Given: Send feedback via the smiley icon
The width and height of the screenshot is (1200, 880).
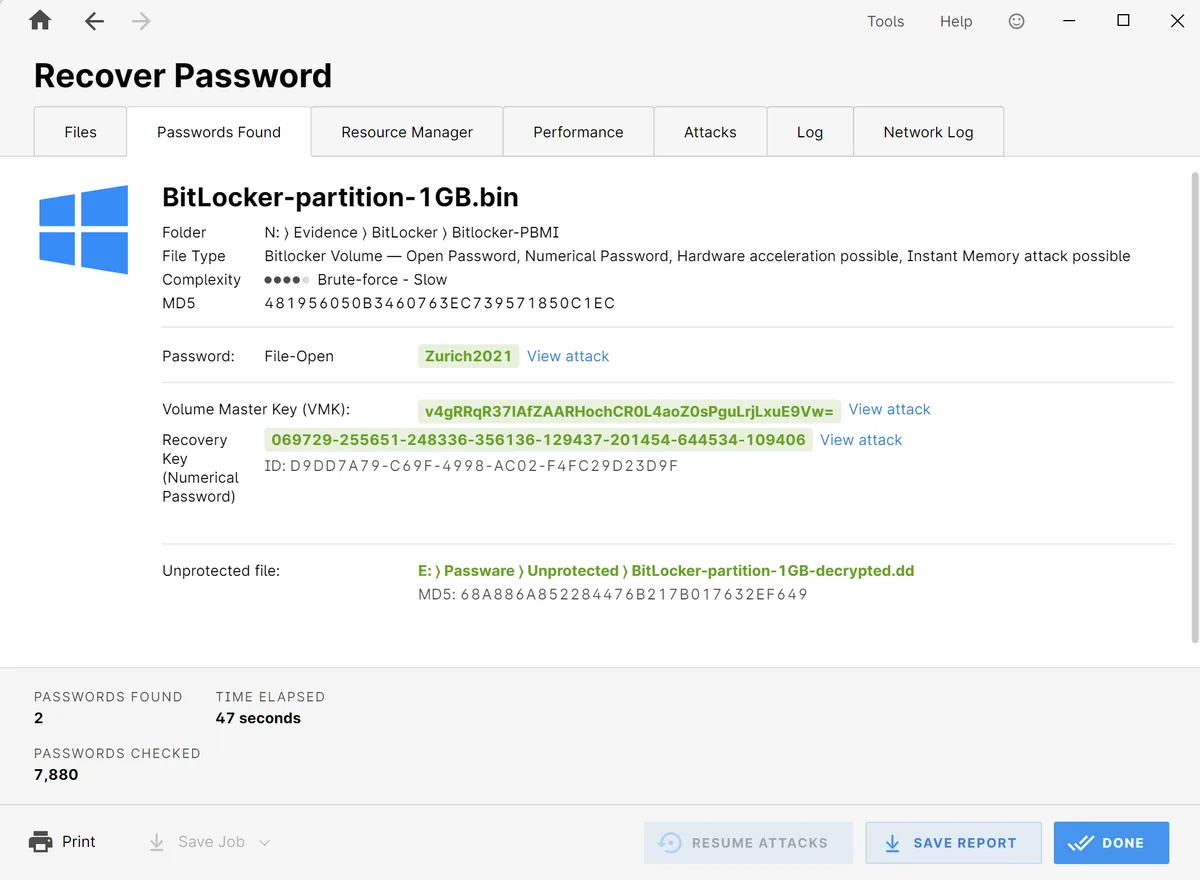Looking at the screenshot, I should pos(1016,21).
